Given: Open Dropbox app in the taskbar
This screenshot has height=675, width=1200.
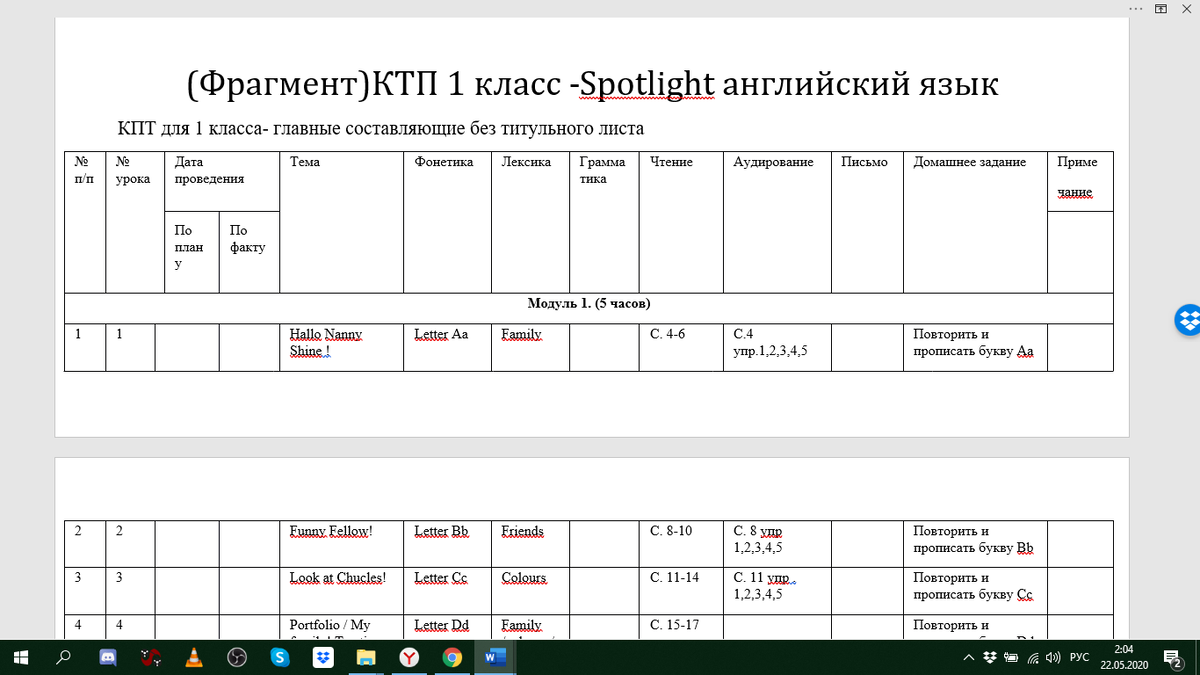Looking at the screenshot, I should click(323, 657).
